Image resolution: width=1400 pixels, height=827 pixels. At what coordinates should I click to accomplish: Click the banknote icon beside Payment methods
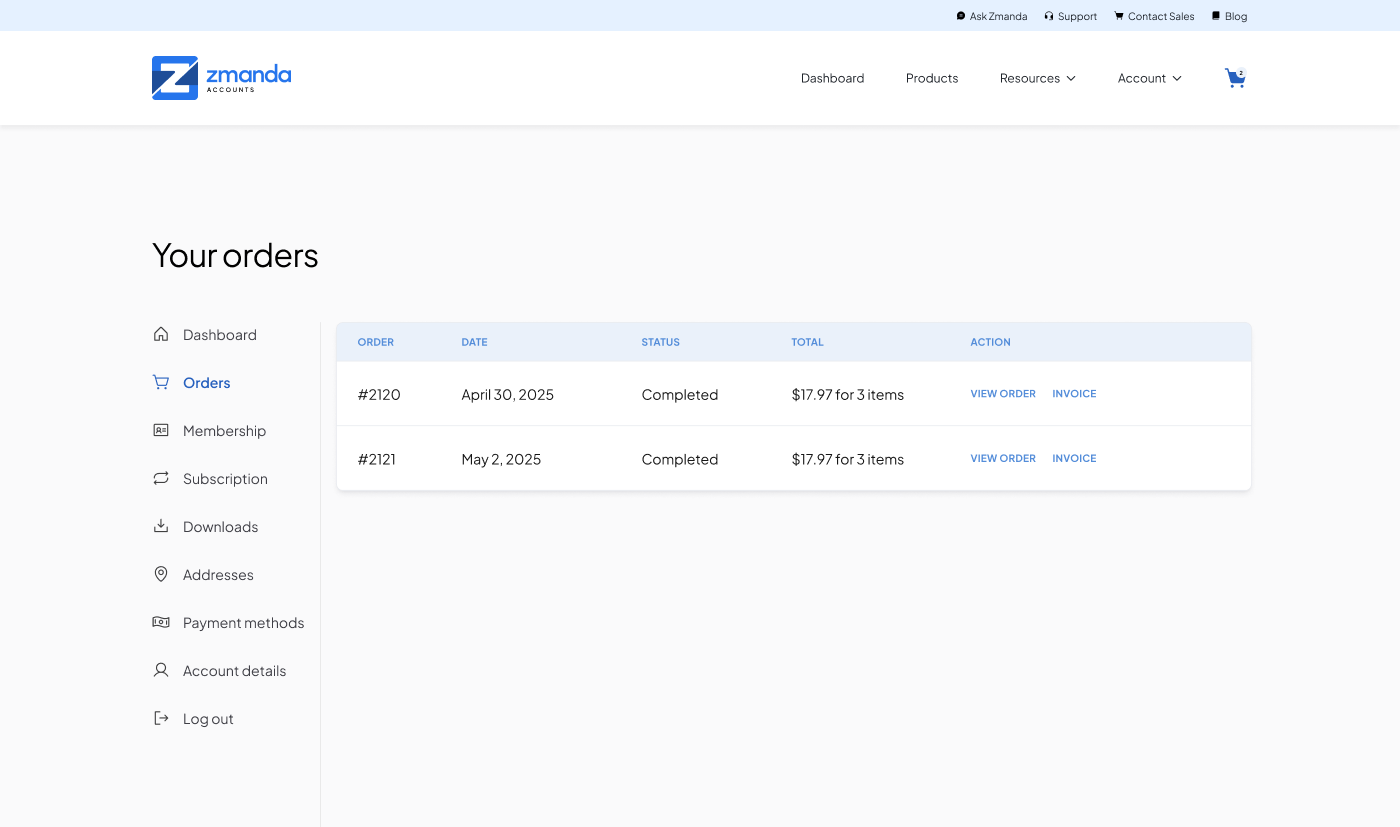[161, 622]
